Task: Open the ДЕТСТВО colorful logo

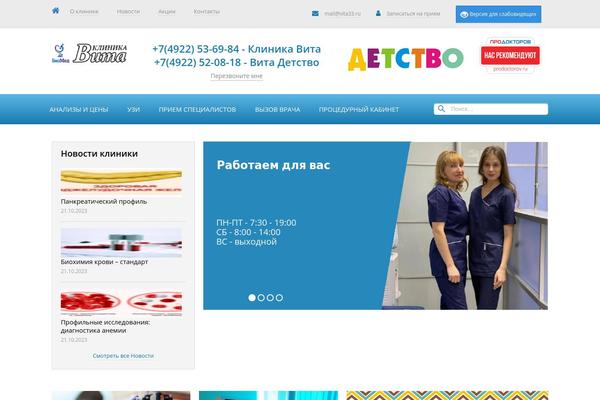Action: click(x=405, y=59)
